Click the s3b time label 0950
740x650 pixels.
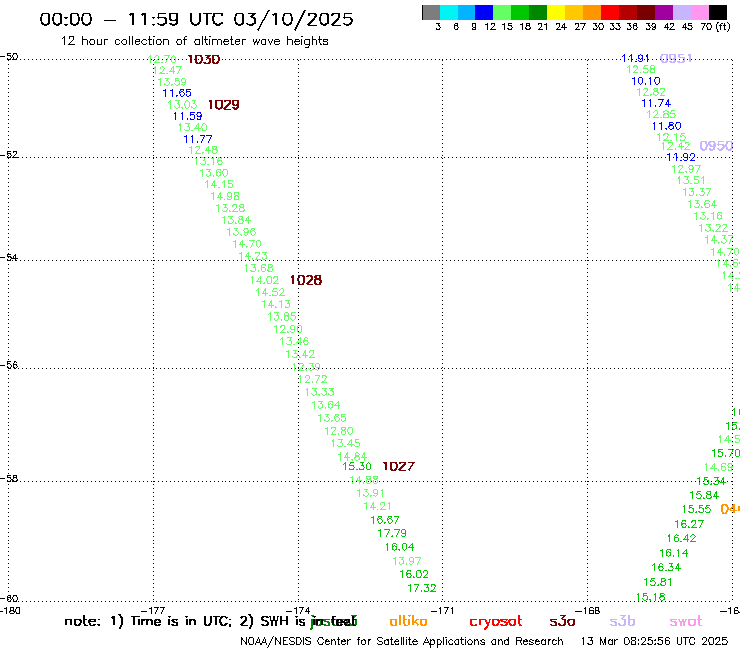tap(716, 146)
